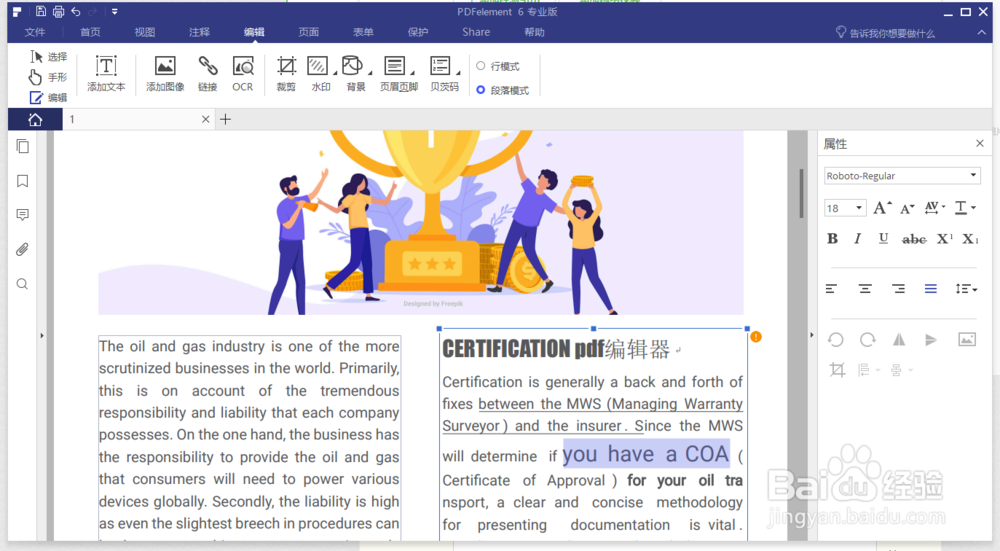Toggle italic formatting
The height and width of the screenshot is (551, 1000).
tap(858, 239)
